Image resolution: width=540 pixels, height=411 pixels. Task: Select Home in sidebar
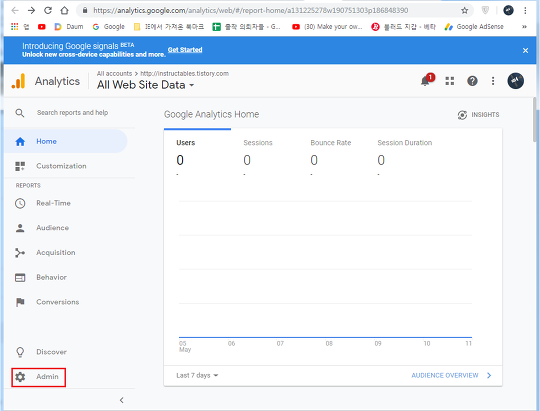click(x=65, y=141)
